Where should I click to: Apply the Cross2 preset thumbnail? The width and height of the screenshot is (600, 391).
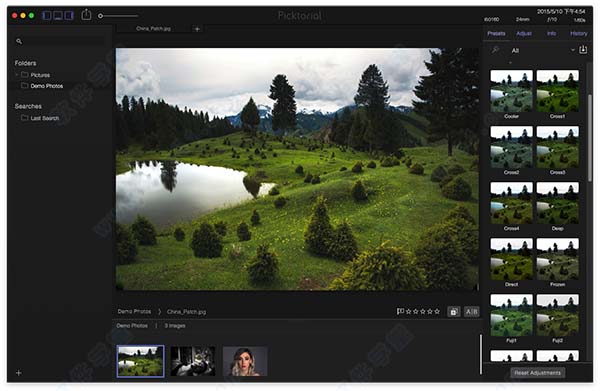click(511, 147)
